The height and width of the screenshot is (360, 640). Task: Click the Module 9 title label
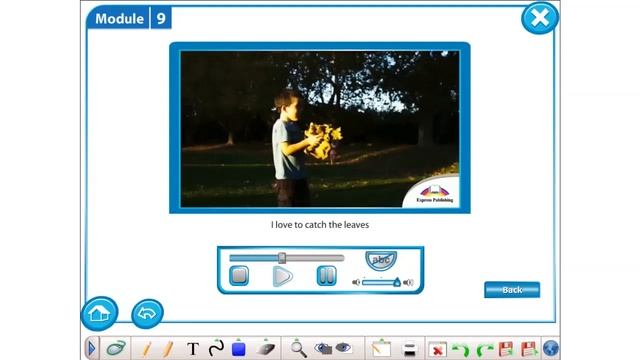pyautogui.click(x=129, y=18)
